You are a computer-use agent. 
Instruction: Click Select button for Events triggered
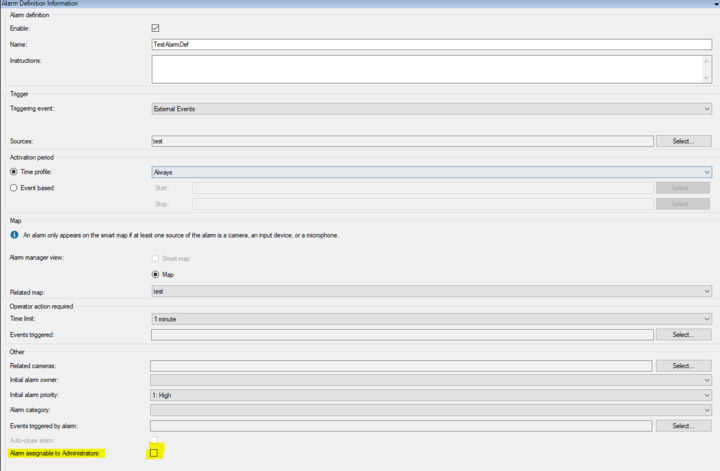683,335
